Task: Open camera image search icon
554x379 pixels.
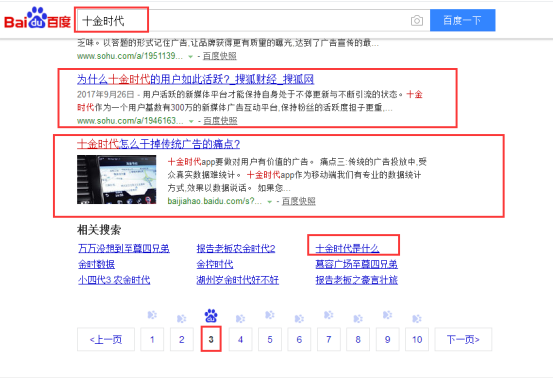Action: click(x=417, y=21)
